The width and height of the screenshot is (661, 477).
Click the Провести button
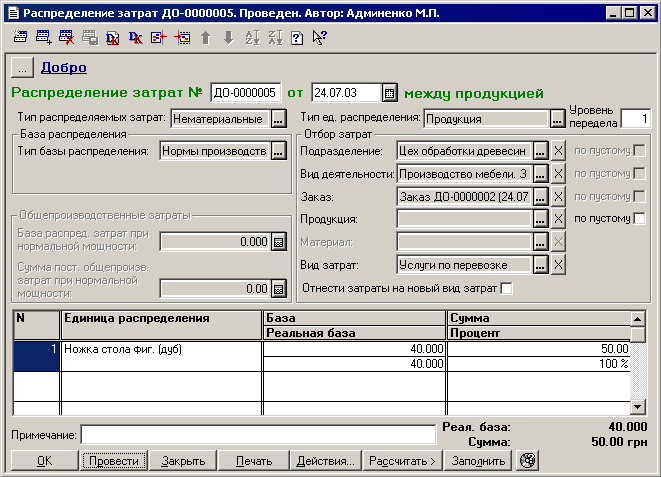(114, 461)
